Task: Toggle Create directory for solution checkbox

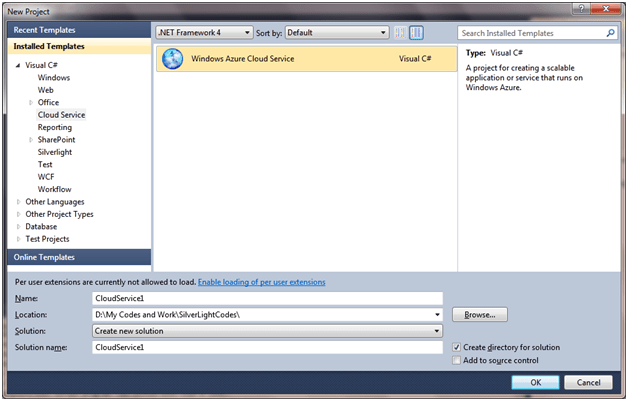Action: coord(457,347)
